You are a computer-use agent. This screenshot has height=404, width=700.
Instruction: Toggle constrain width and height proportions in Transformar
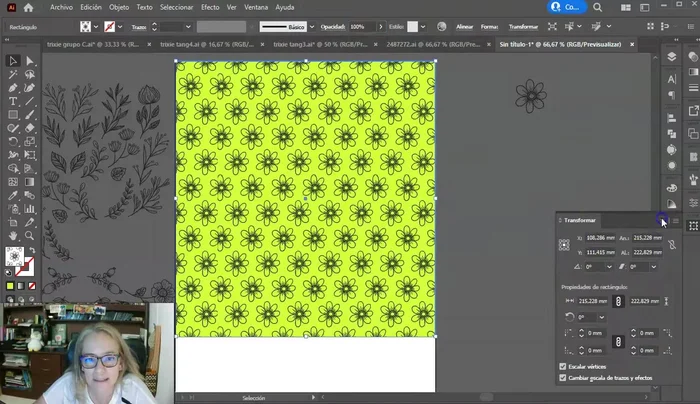(672, 245)
